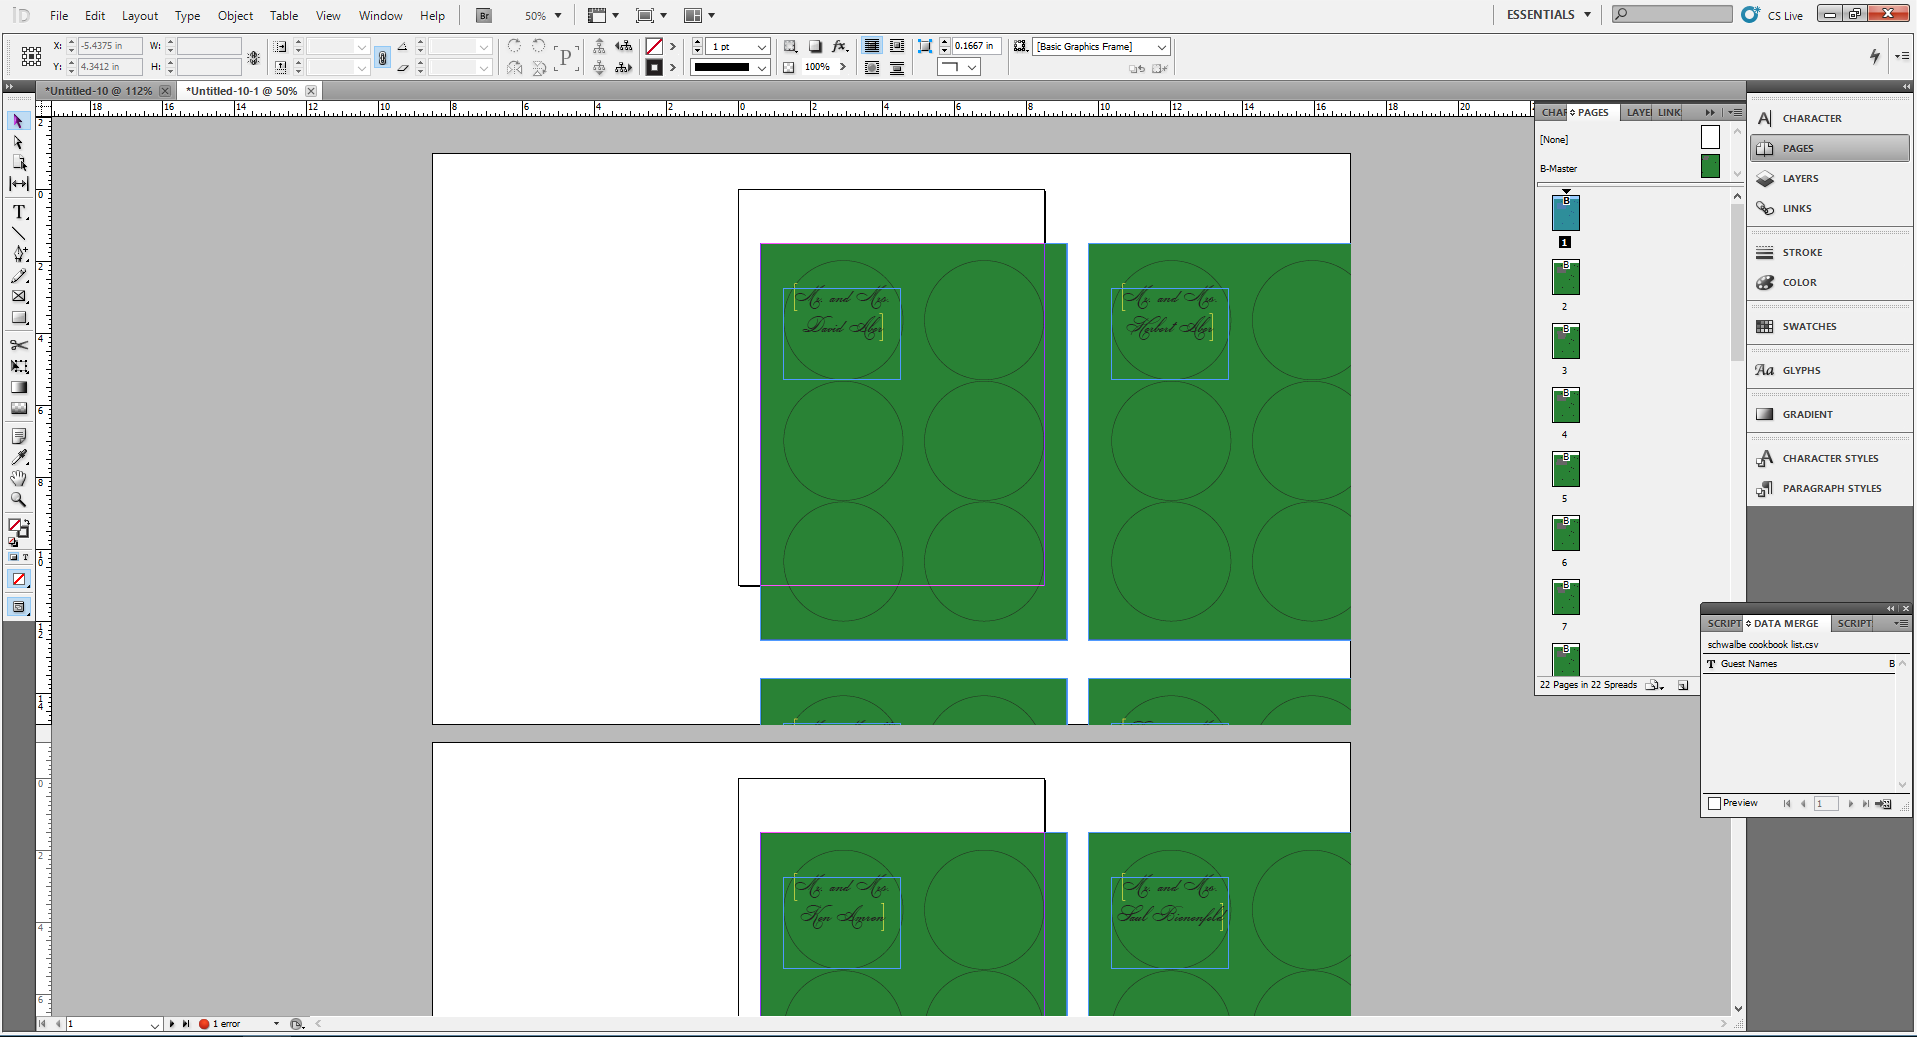Switch to the LAYE tab in panel group
The height and width of the screenshot is (1037, 1917).
click(x=1638, y=112)
